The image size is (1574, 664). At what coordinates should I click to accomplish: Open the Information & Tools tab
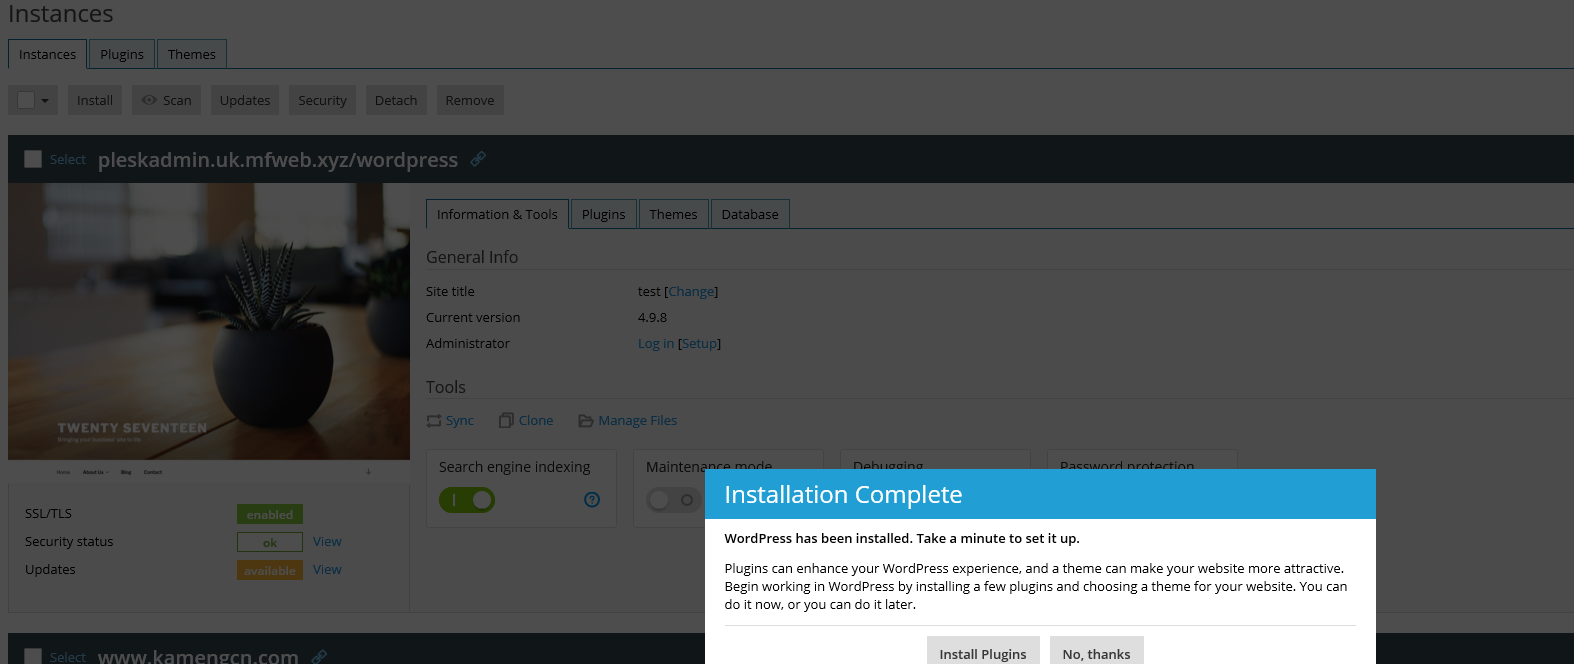click(x=497, y=214)
